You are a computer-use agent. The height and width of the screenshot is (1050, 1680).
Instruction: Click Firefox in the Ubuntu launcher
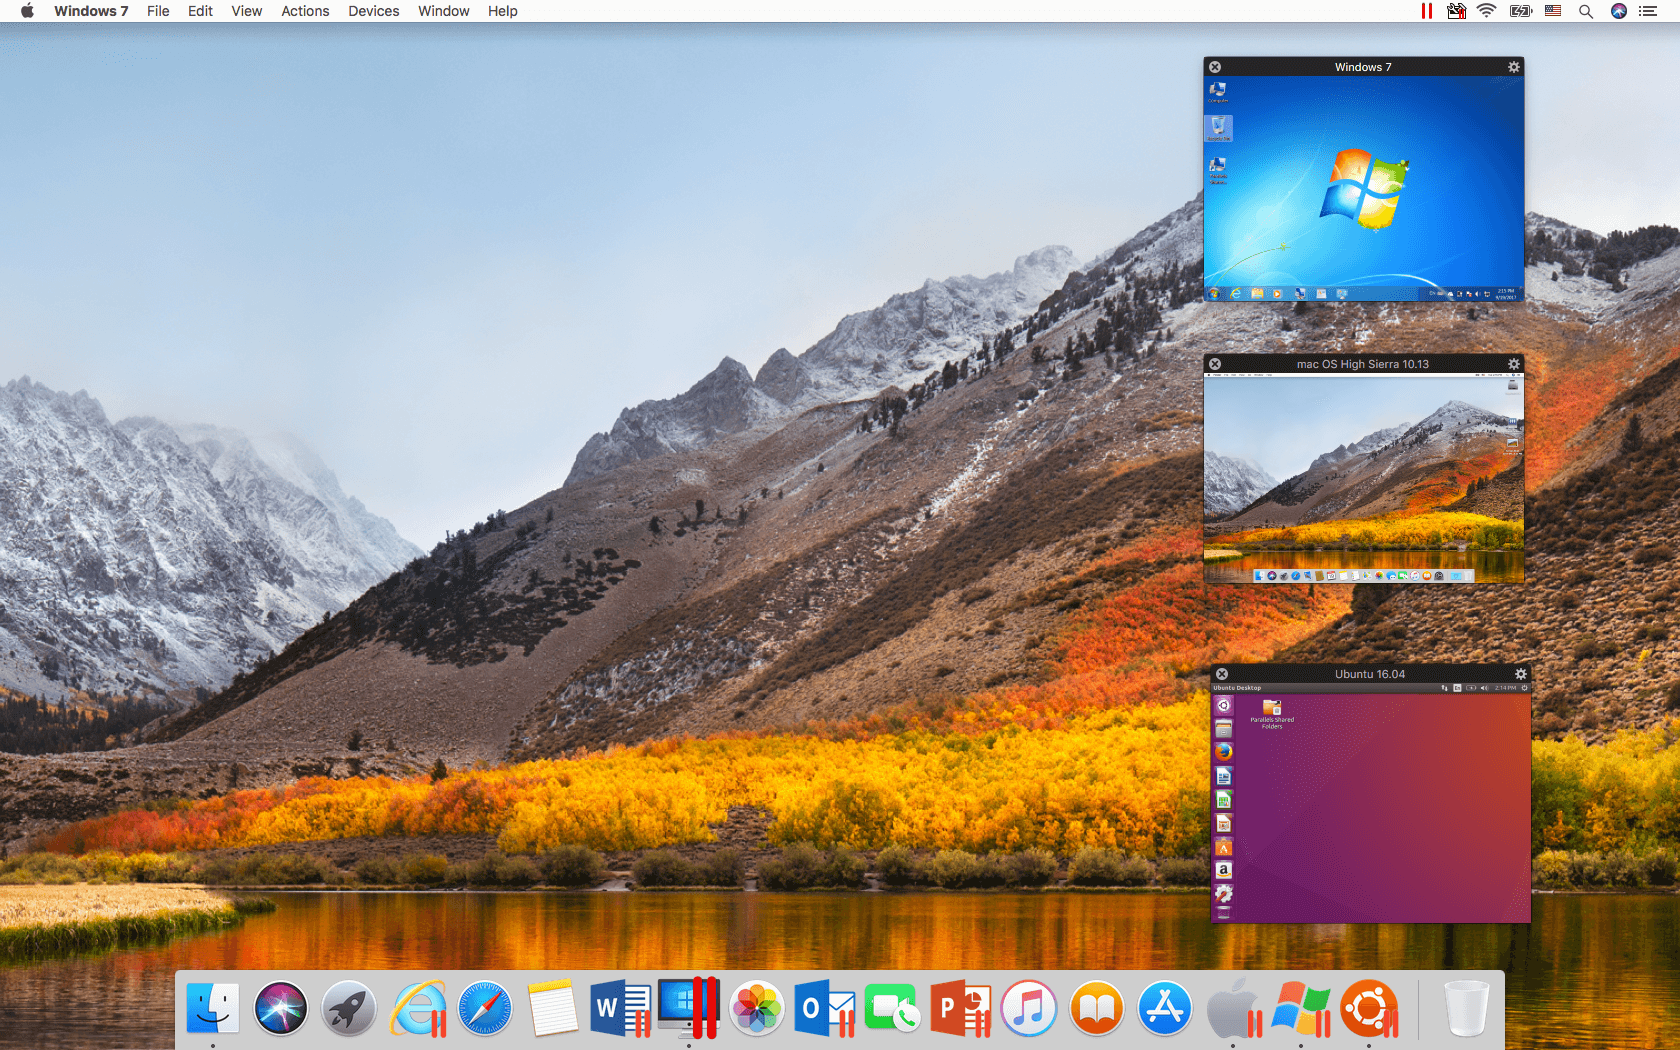[1223, 752]
